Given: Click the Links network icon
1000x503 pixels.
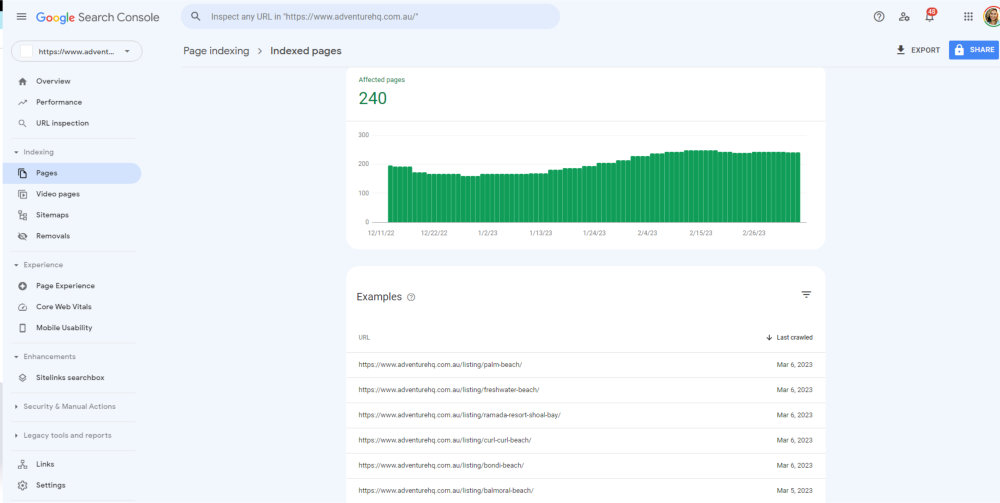Looking at the screenshot, I should [x=23, y=464].
